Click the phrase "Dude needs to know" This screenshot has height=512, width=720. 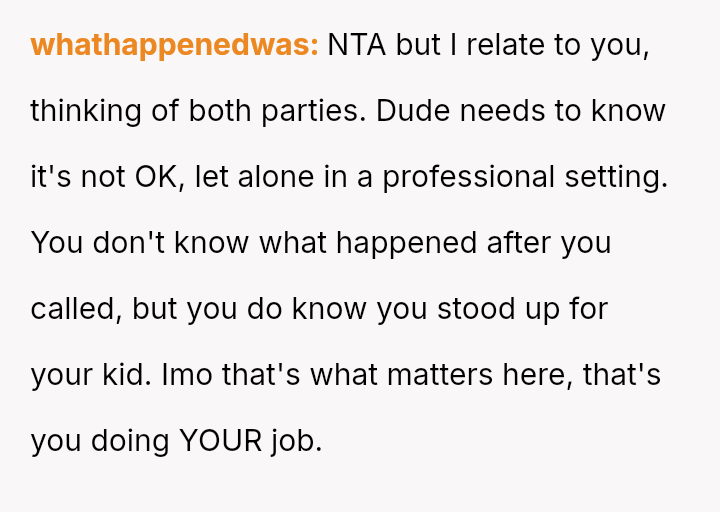pos(521,111)
